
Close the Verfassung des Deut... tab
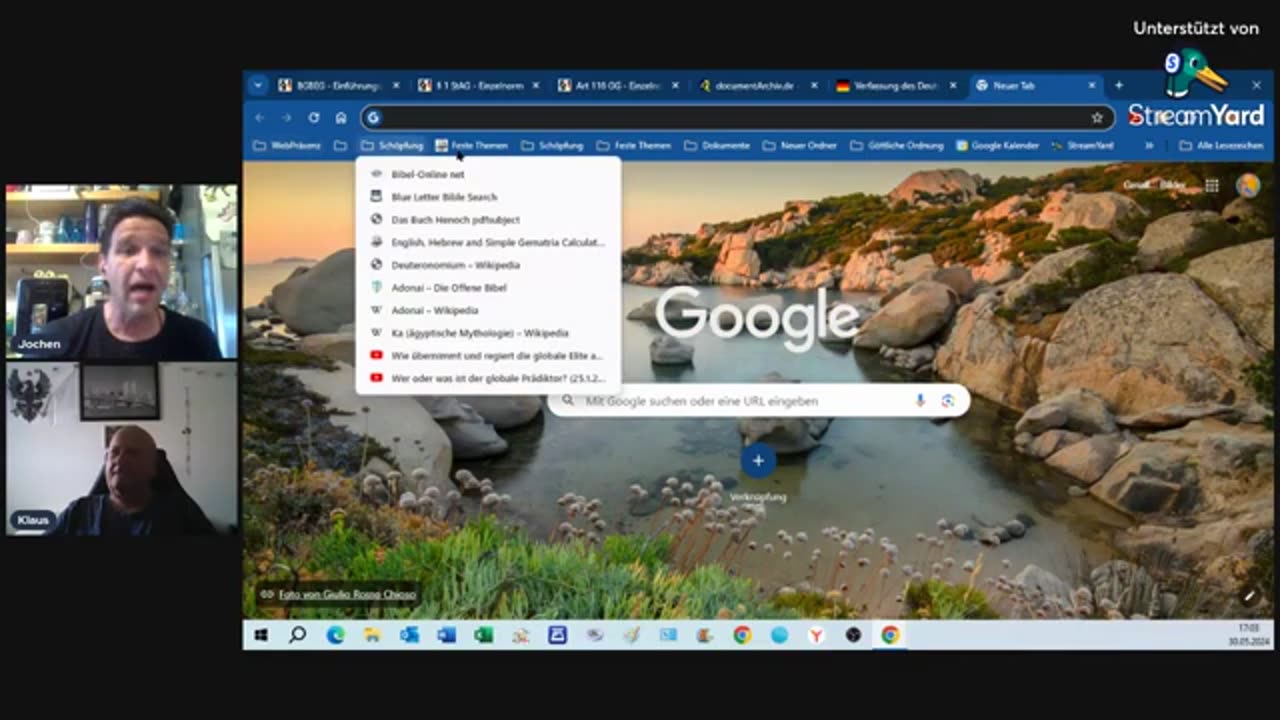tap(953, 86)
